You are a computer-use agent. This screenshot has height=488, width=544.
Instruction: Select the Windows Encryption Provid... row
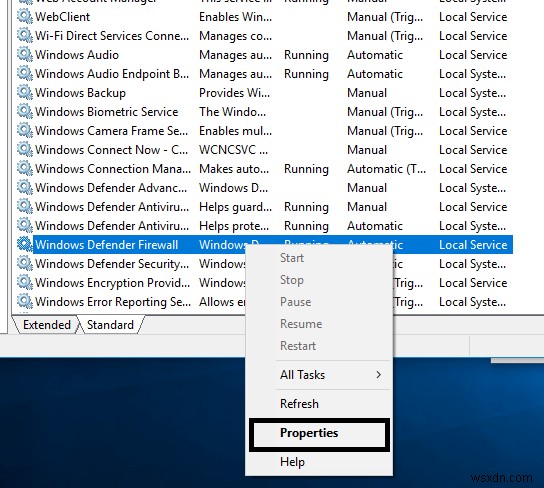click(x=265, y=283)
